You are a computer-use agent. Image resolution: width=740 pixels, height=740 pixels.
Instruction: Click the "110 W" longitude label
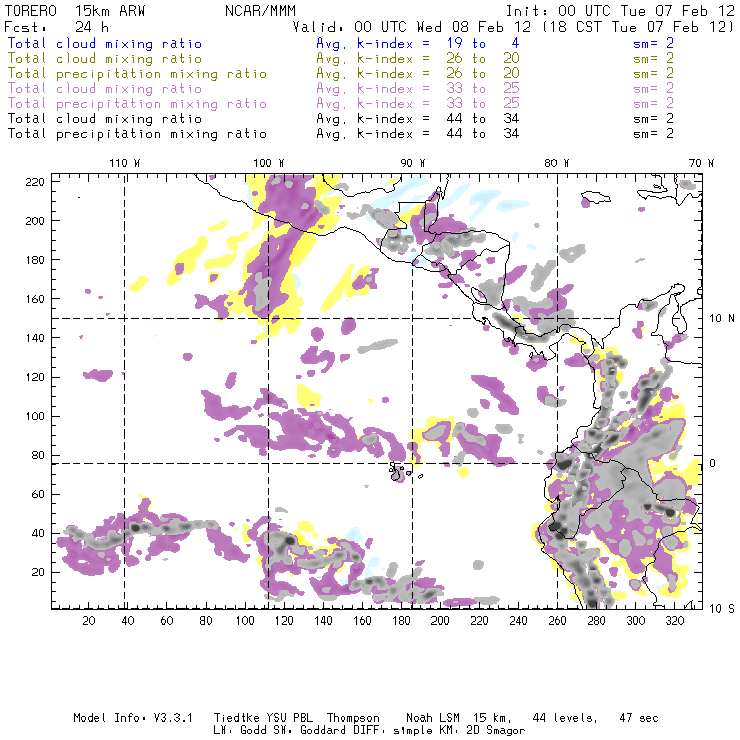[125, 163]
